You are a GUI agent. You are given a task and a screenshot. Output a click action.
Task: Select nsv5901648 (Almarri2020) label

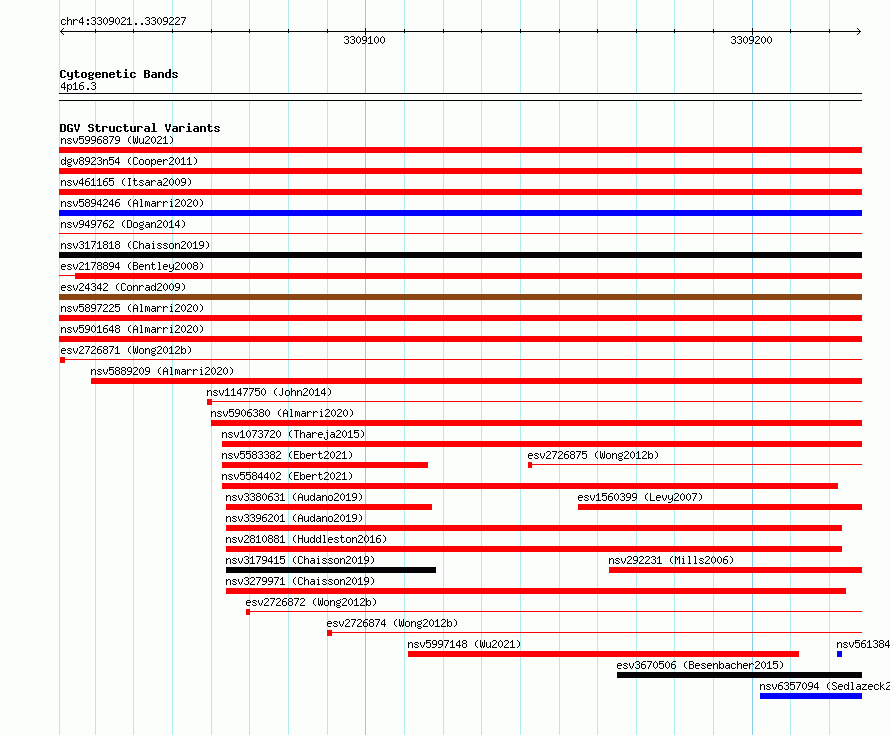click(x=132, y=329)
